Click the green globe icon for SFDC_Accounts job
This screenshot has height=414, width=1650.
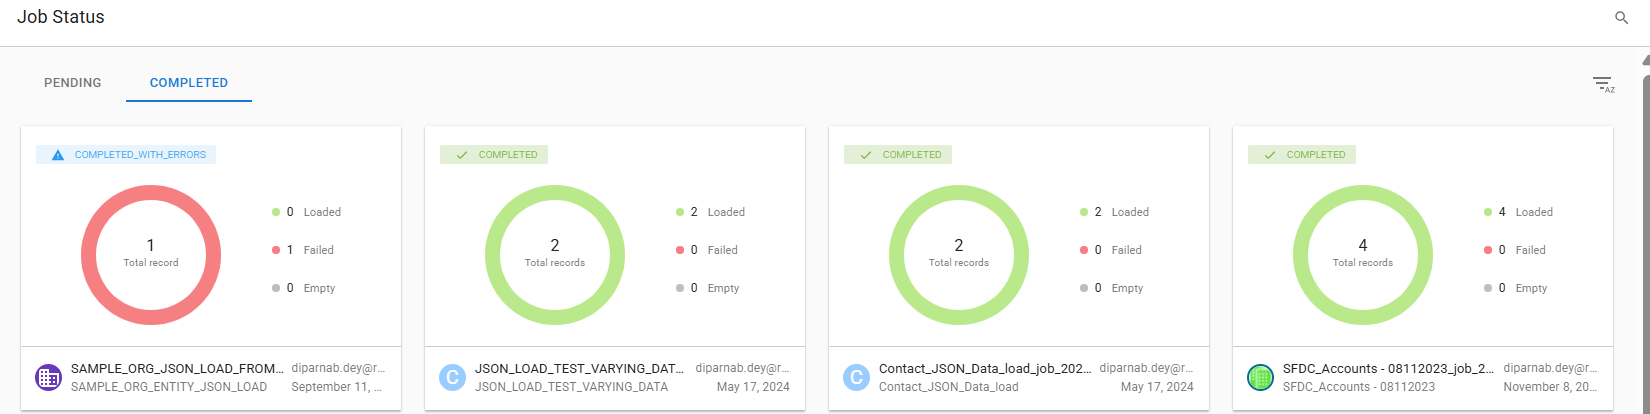click(1260, 377)
